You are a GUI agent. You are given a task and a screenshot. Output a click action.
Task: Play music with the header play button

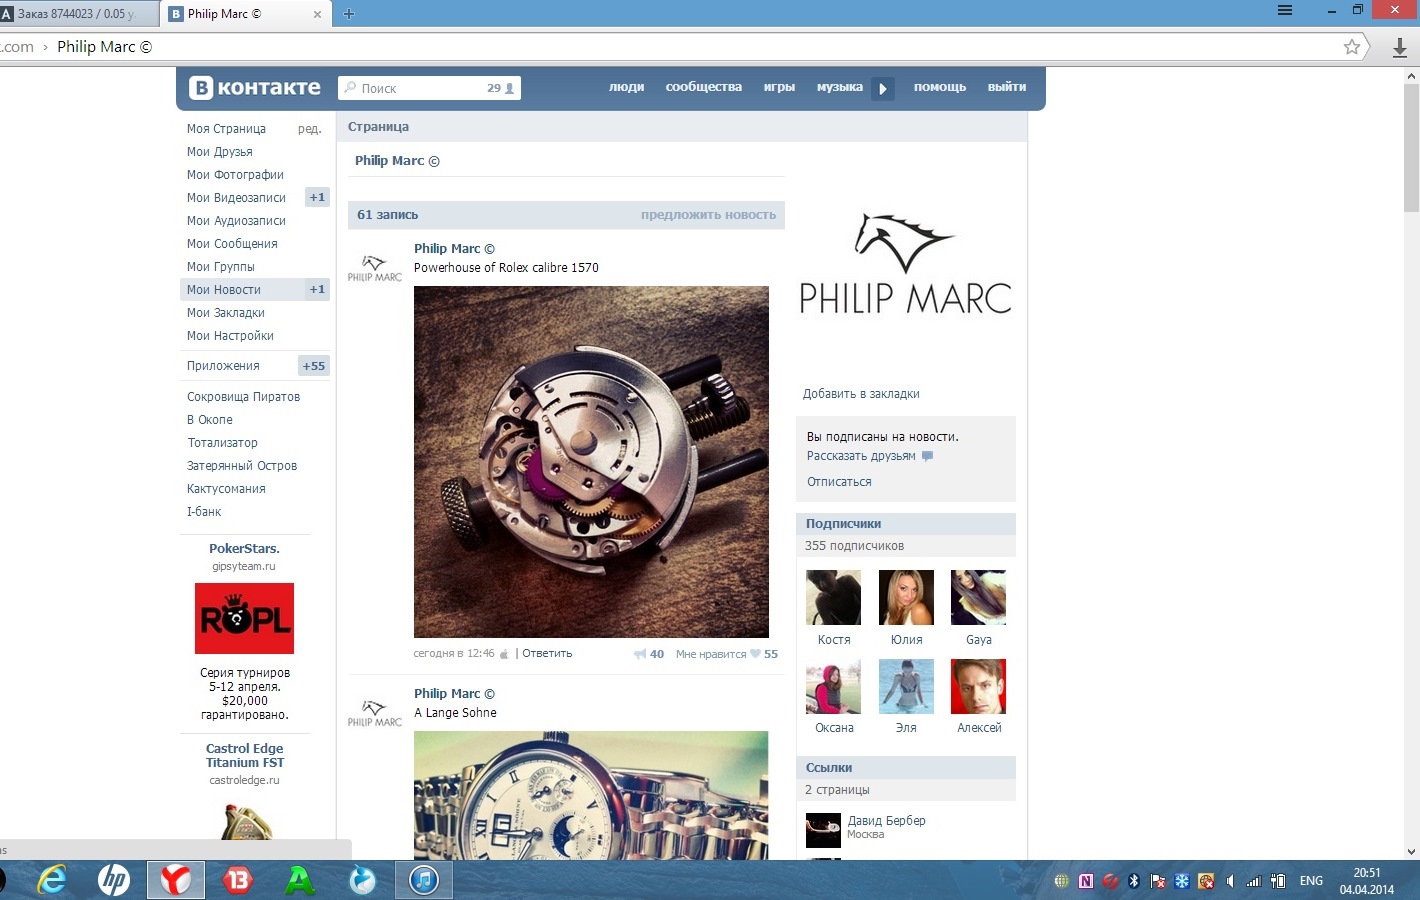[x=882, y=88]
